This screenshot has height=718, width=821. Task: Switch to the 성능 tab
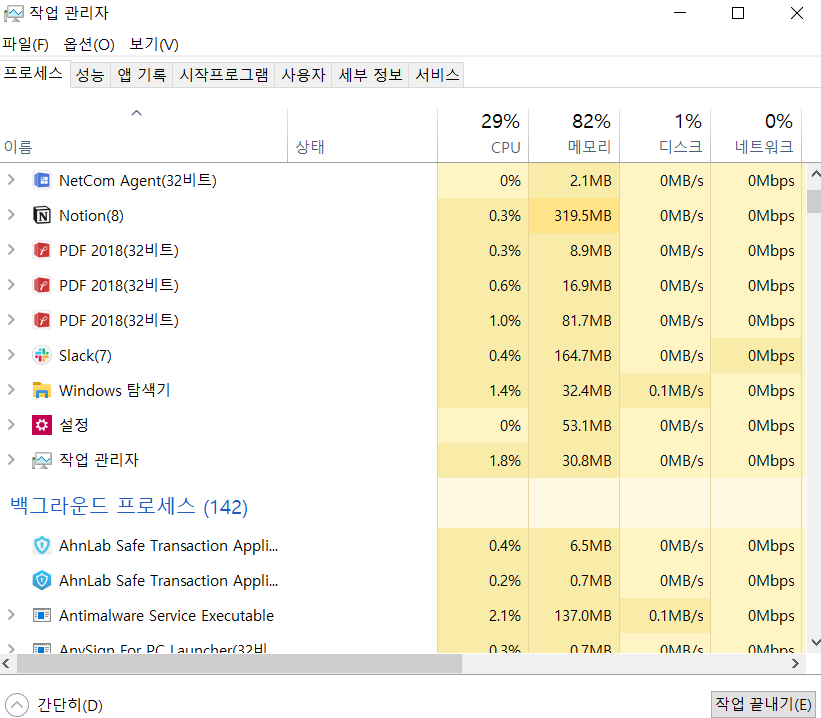pyautogui.click(x=90, y=75)
